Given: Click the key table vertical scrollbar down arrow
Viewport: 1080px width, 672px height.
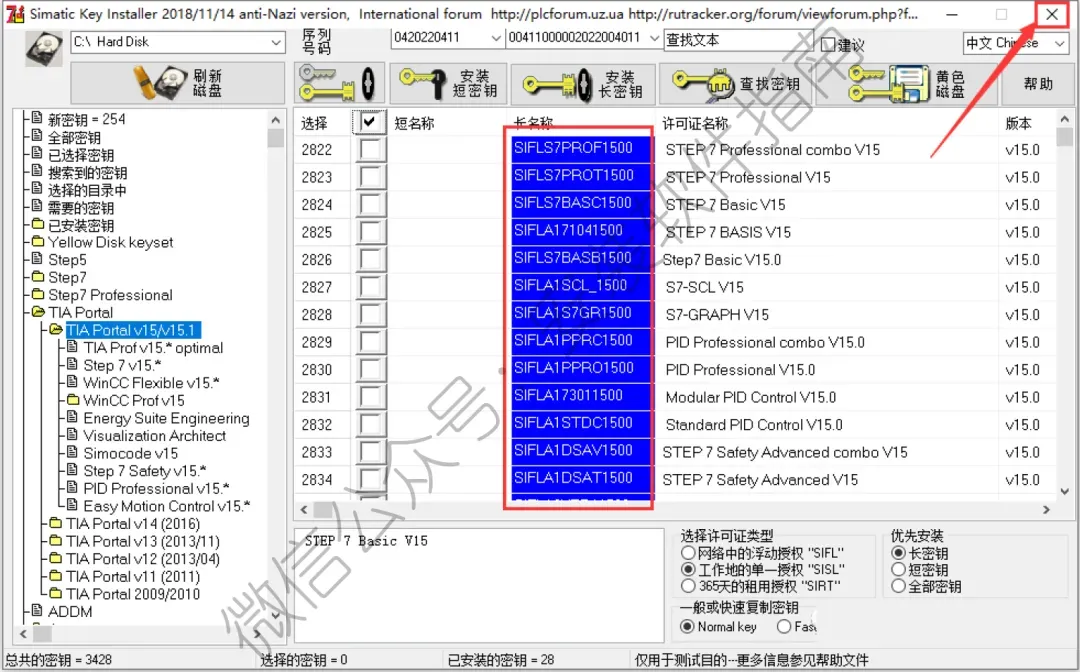Looking at the screenshot, I should click(x=1064, y=491).
